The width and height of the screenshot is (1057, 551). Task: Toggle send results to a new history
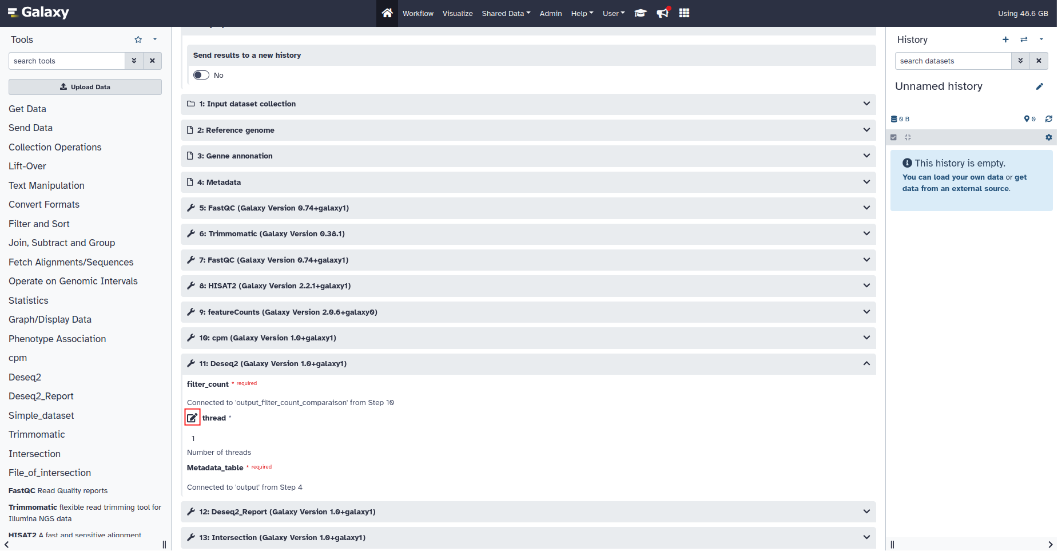point(201,75)
